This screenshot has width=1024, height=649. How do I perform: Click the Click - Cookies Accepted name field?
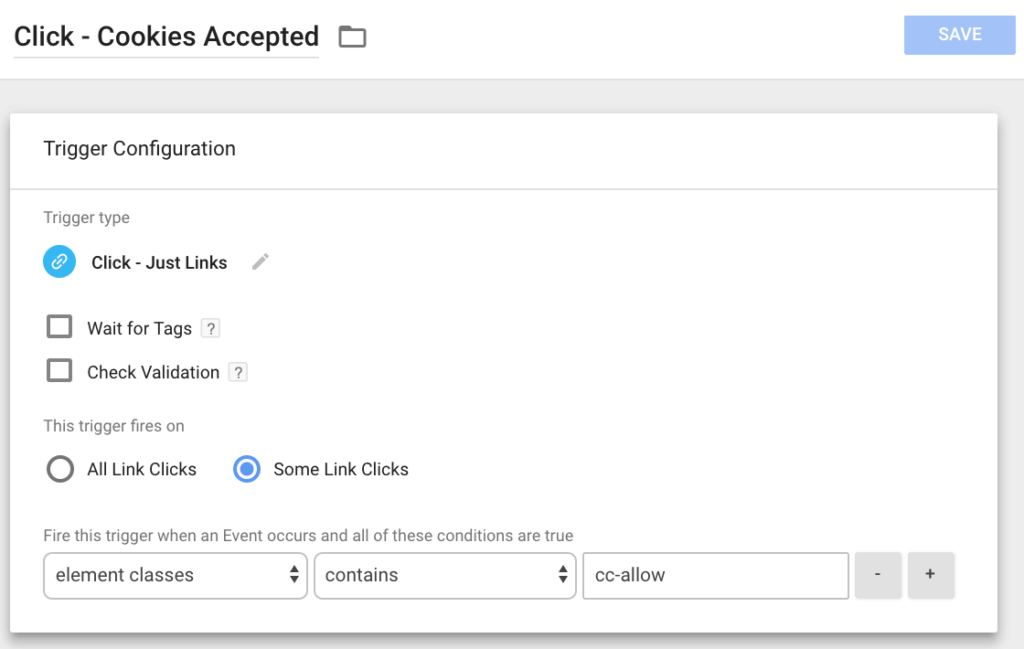point(167,37)
